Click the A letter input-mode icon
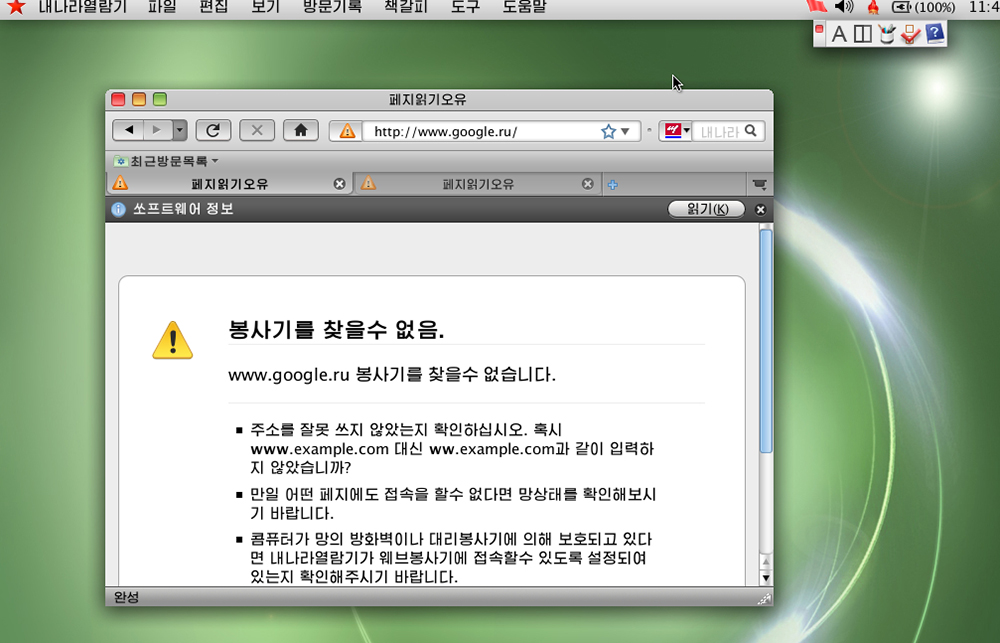 coord(839,34)
